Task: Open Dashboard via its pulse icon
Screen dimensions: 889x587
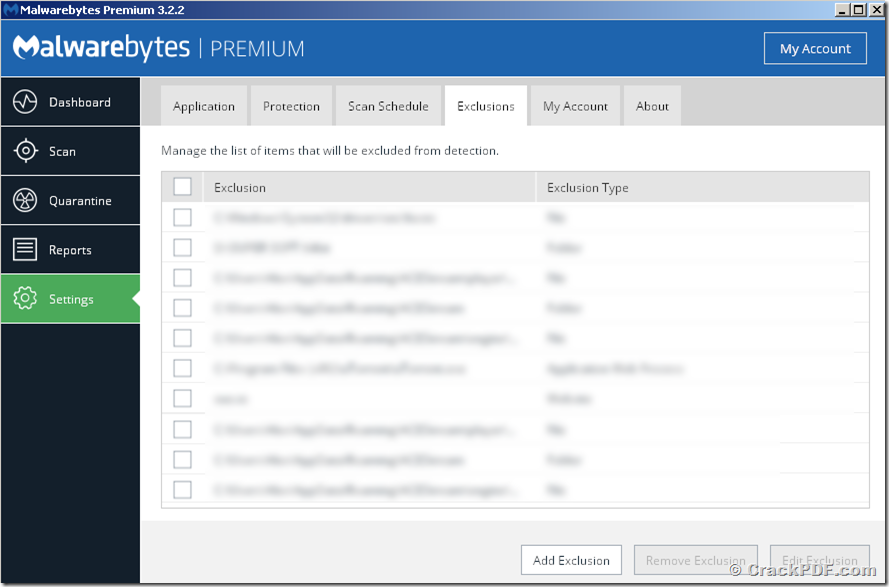Action: point(25,102)
